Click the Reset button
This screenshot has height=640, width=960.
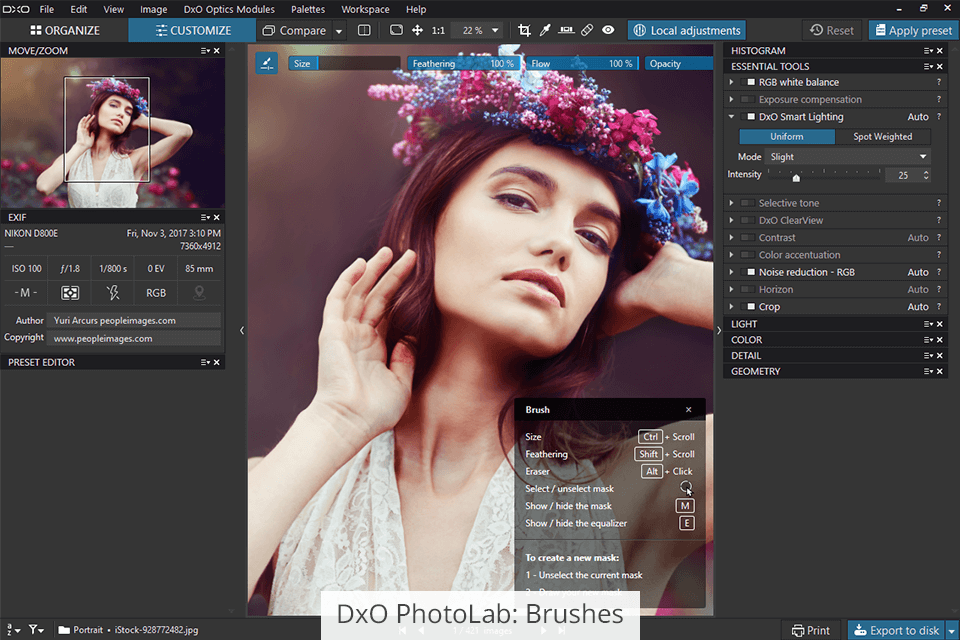click(831, 30)
